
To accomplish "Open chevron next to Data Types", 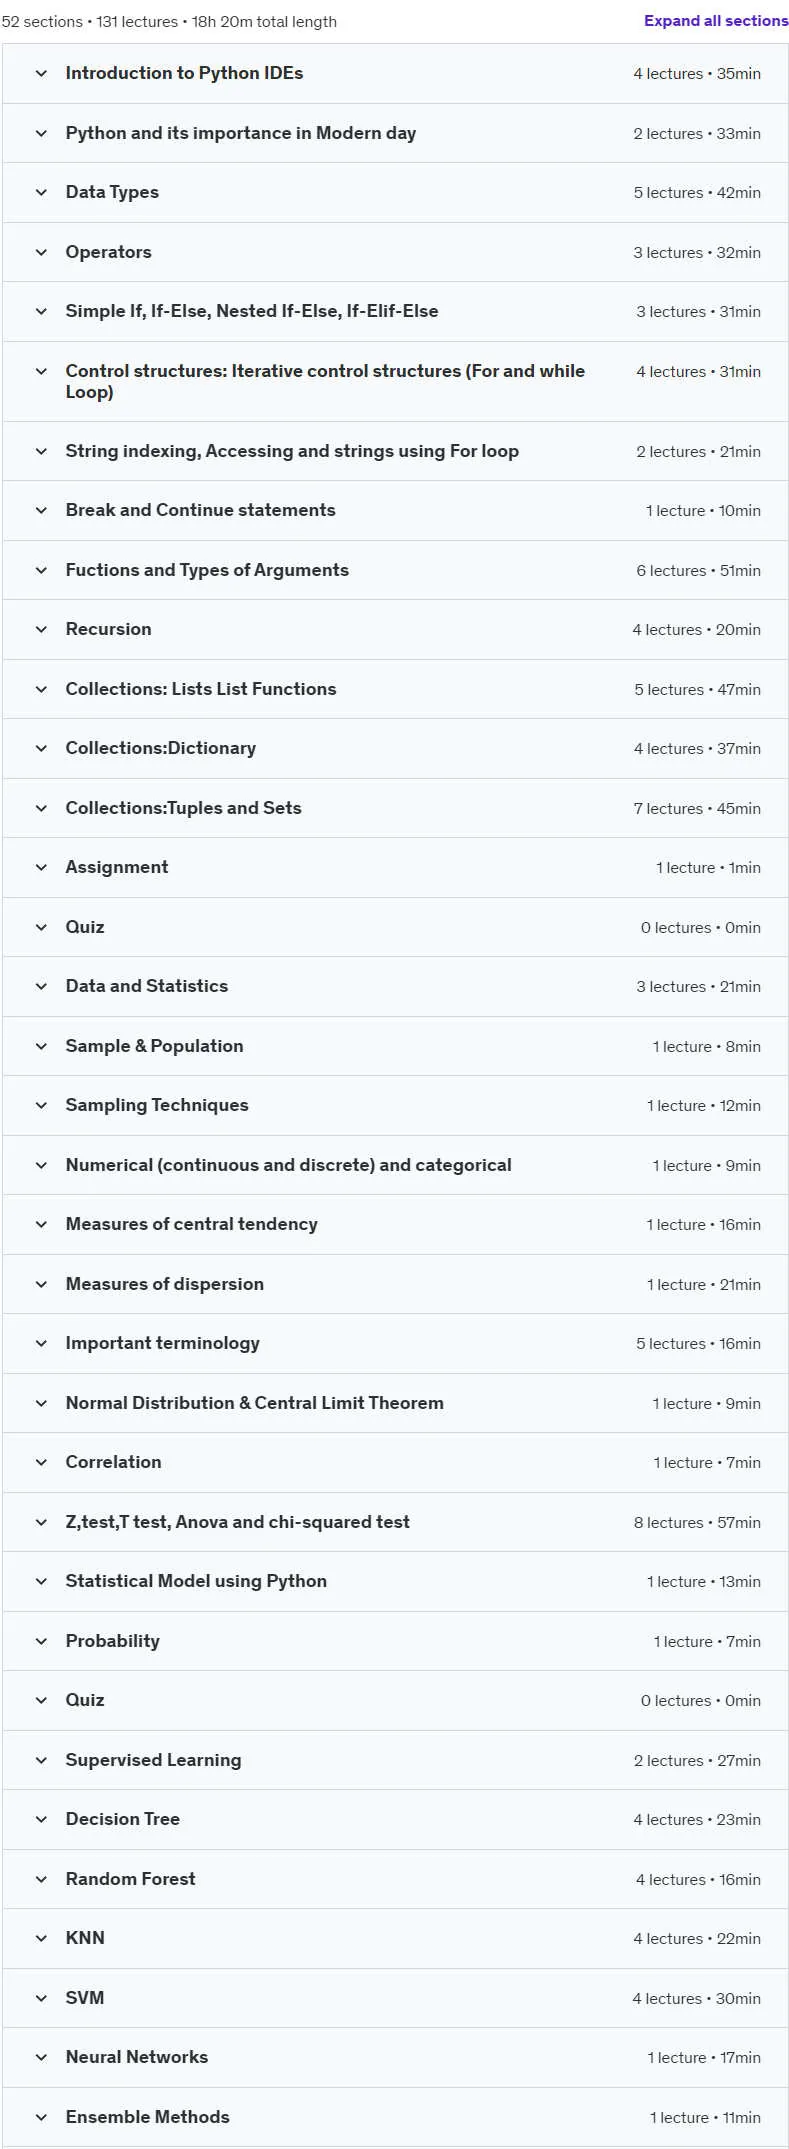I will click(41, 192).
